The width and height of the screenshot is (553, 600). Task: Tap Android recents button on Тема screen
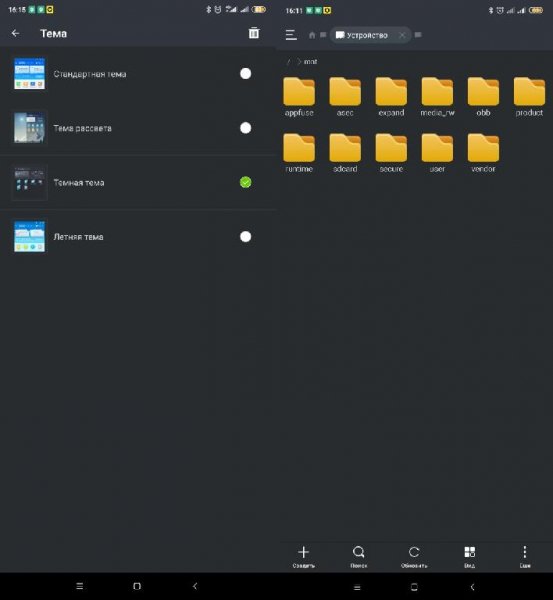[80, 586]
